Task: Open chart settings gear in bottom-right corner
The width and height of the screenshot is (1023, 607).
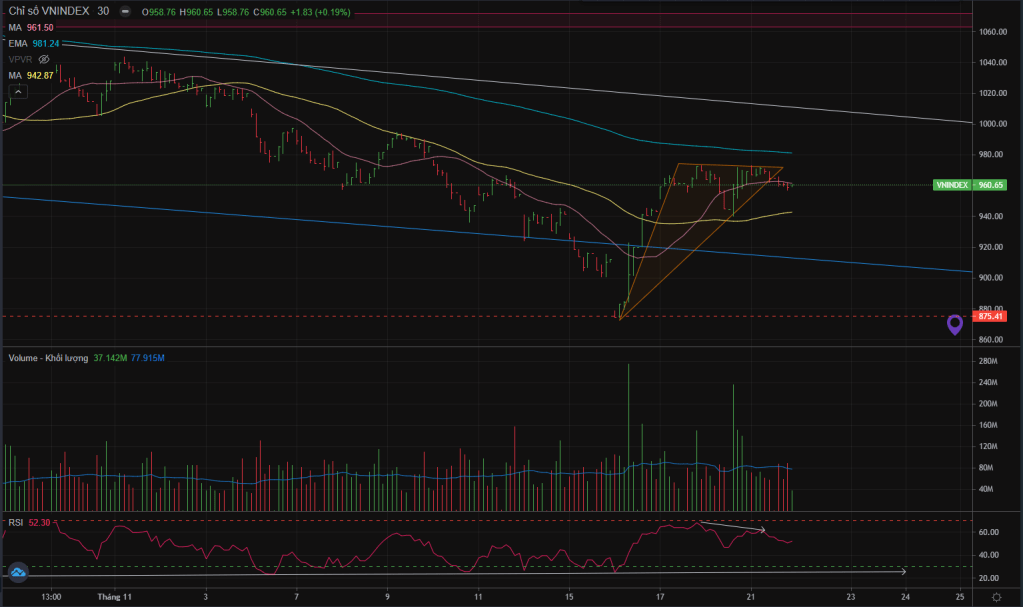Action: [997, 597]
